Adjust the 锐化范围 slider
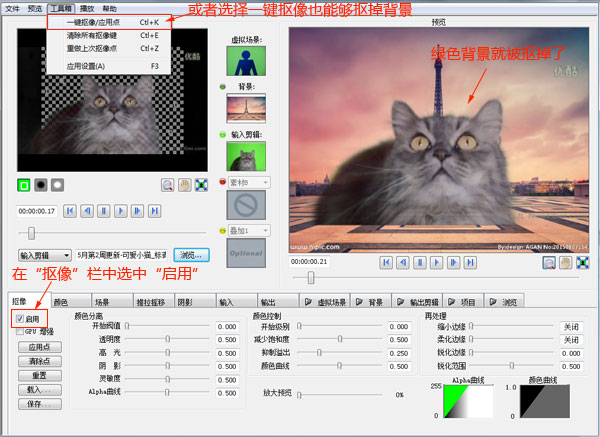 tap(512, 366)
